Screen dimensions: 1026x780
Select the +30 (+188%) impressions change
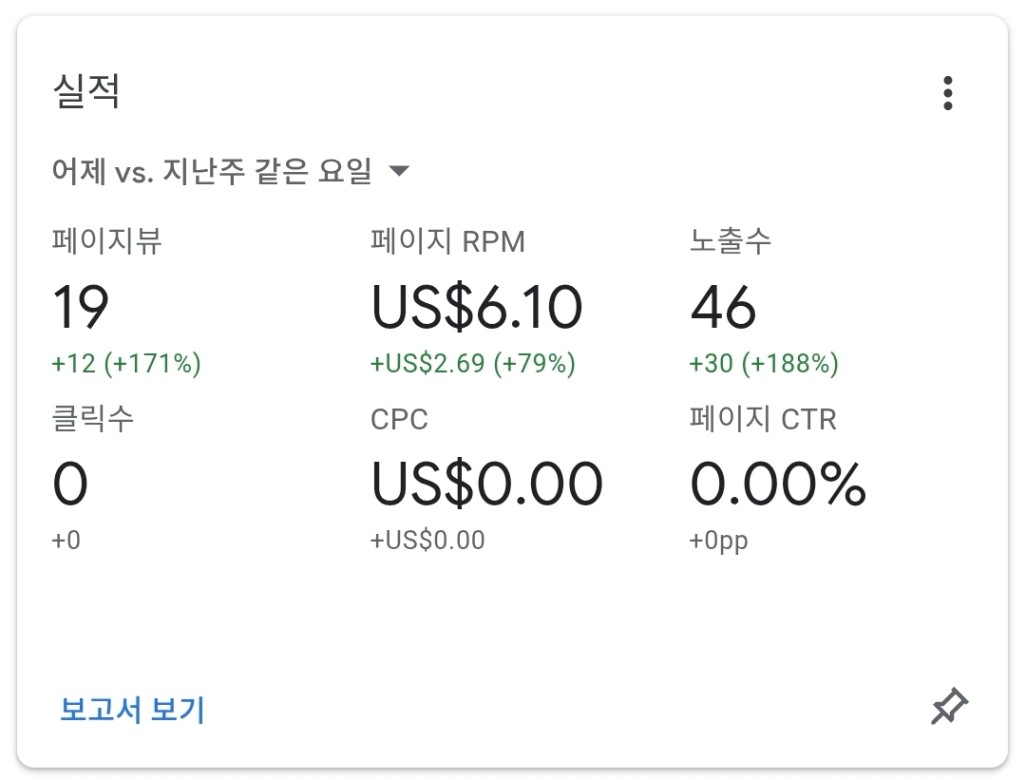click(764, 363)
